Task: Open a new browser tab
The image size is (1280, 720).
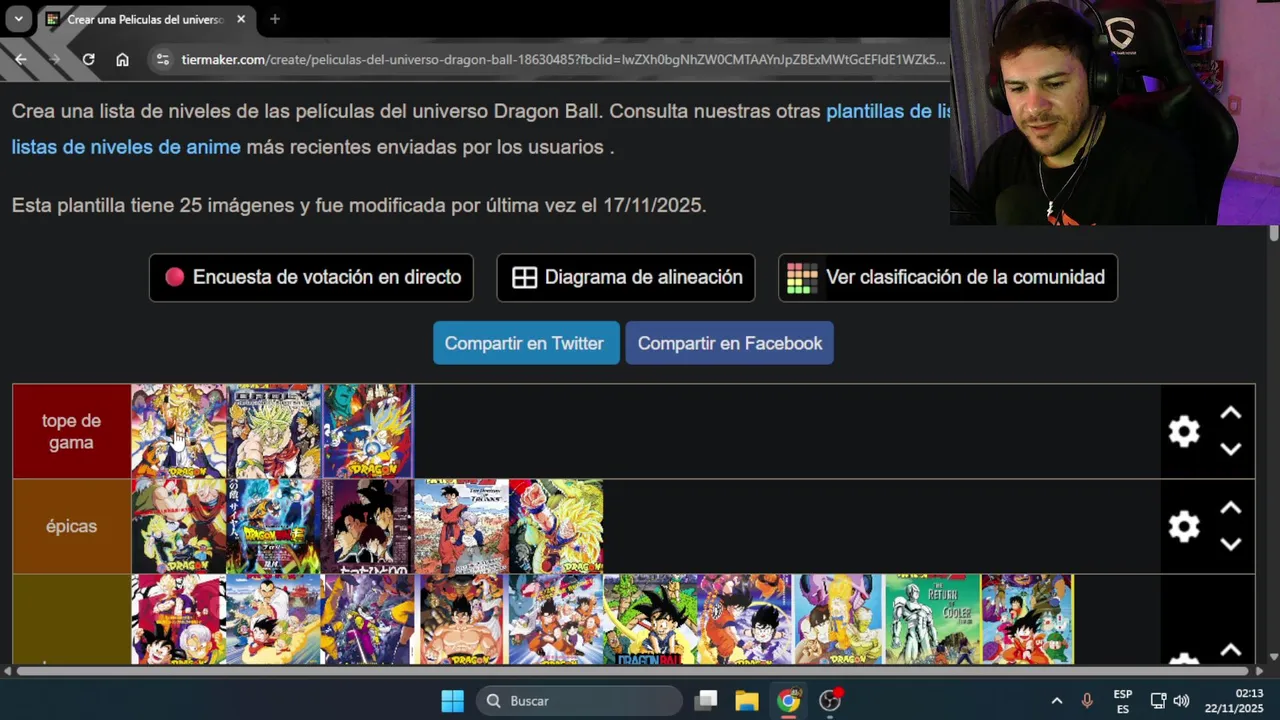Action: (x=274, y=19)
